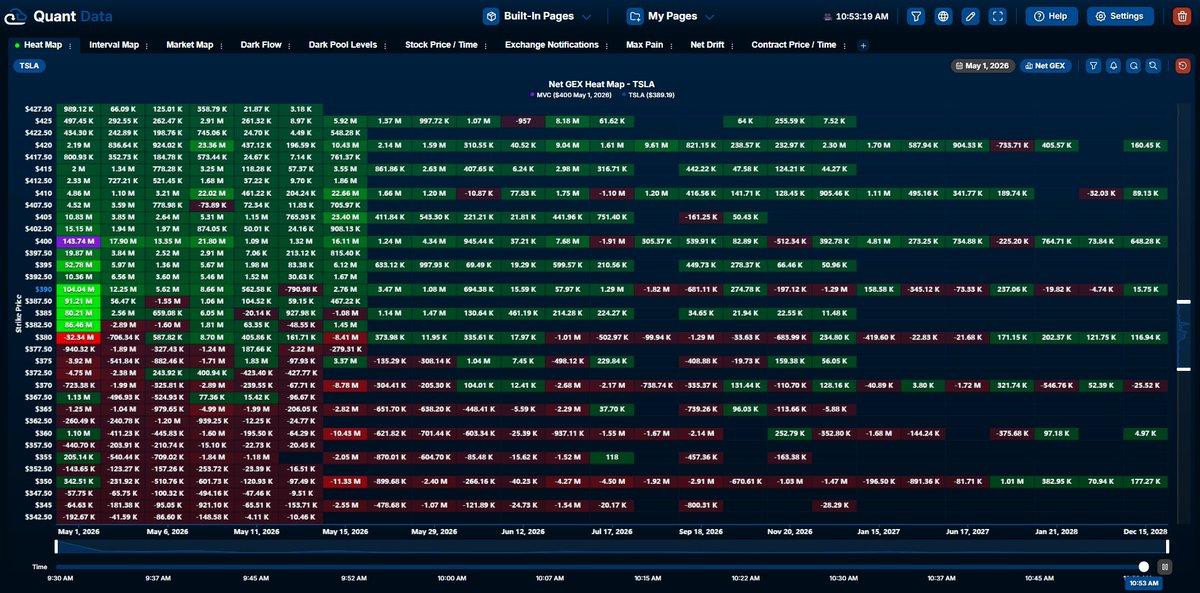The width and height of the screenshot is (1200, 593).
Task: Click the 91.21 M cell at $387.50
Action: (77, 300)
